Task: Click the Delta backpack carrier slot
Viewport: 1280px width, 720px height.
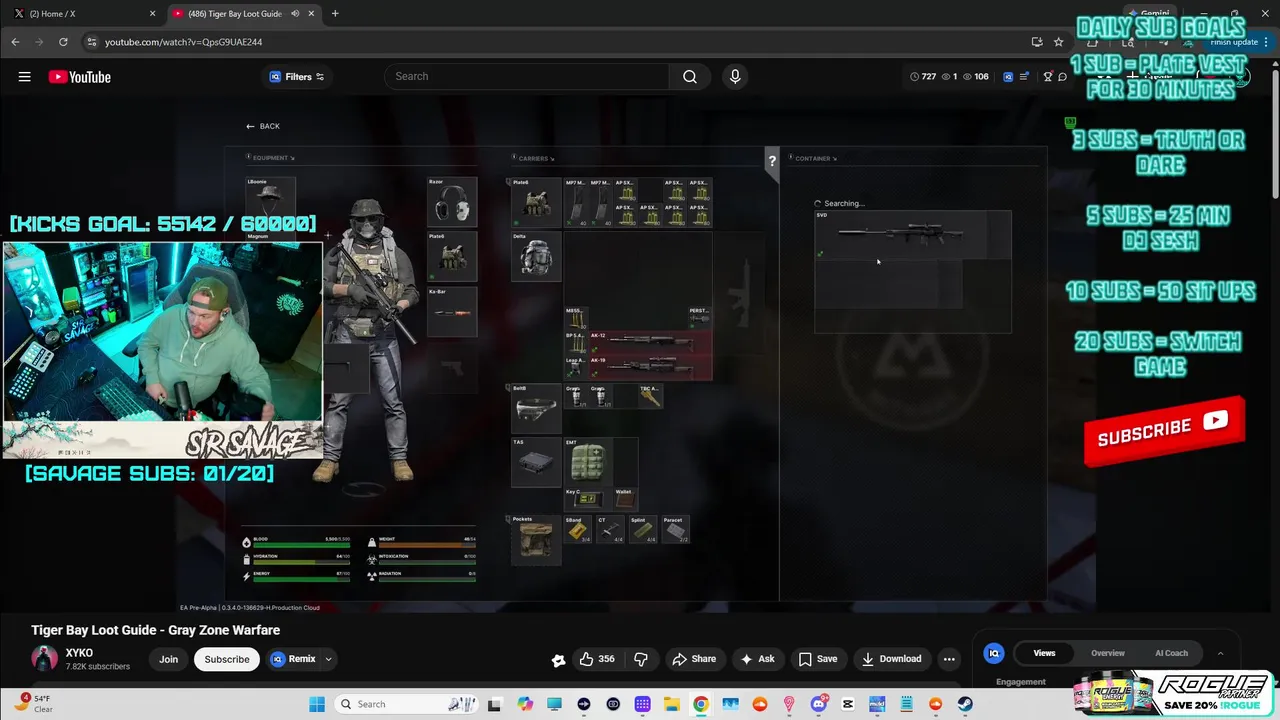Action: pos(536,257)
